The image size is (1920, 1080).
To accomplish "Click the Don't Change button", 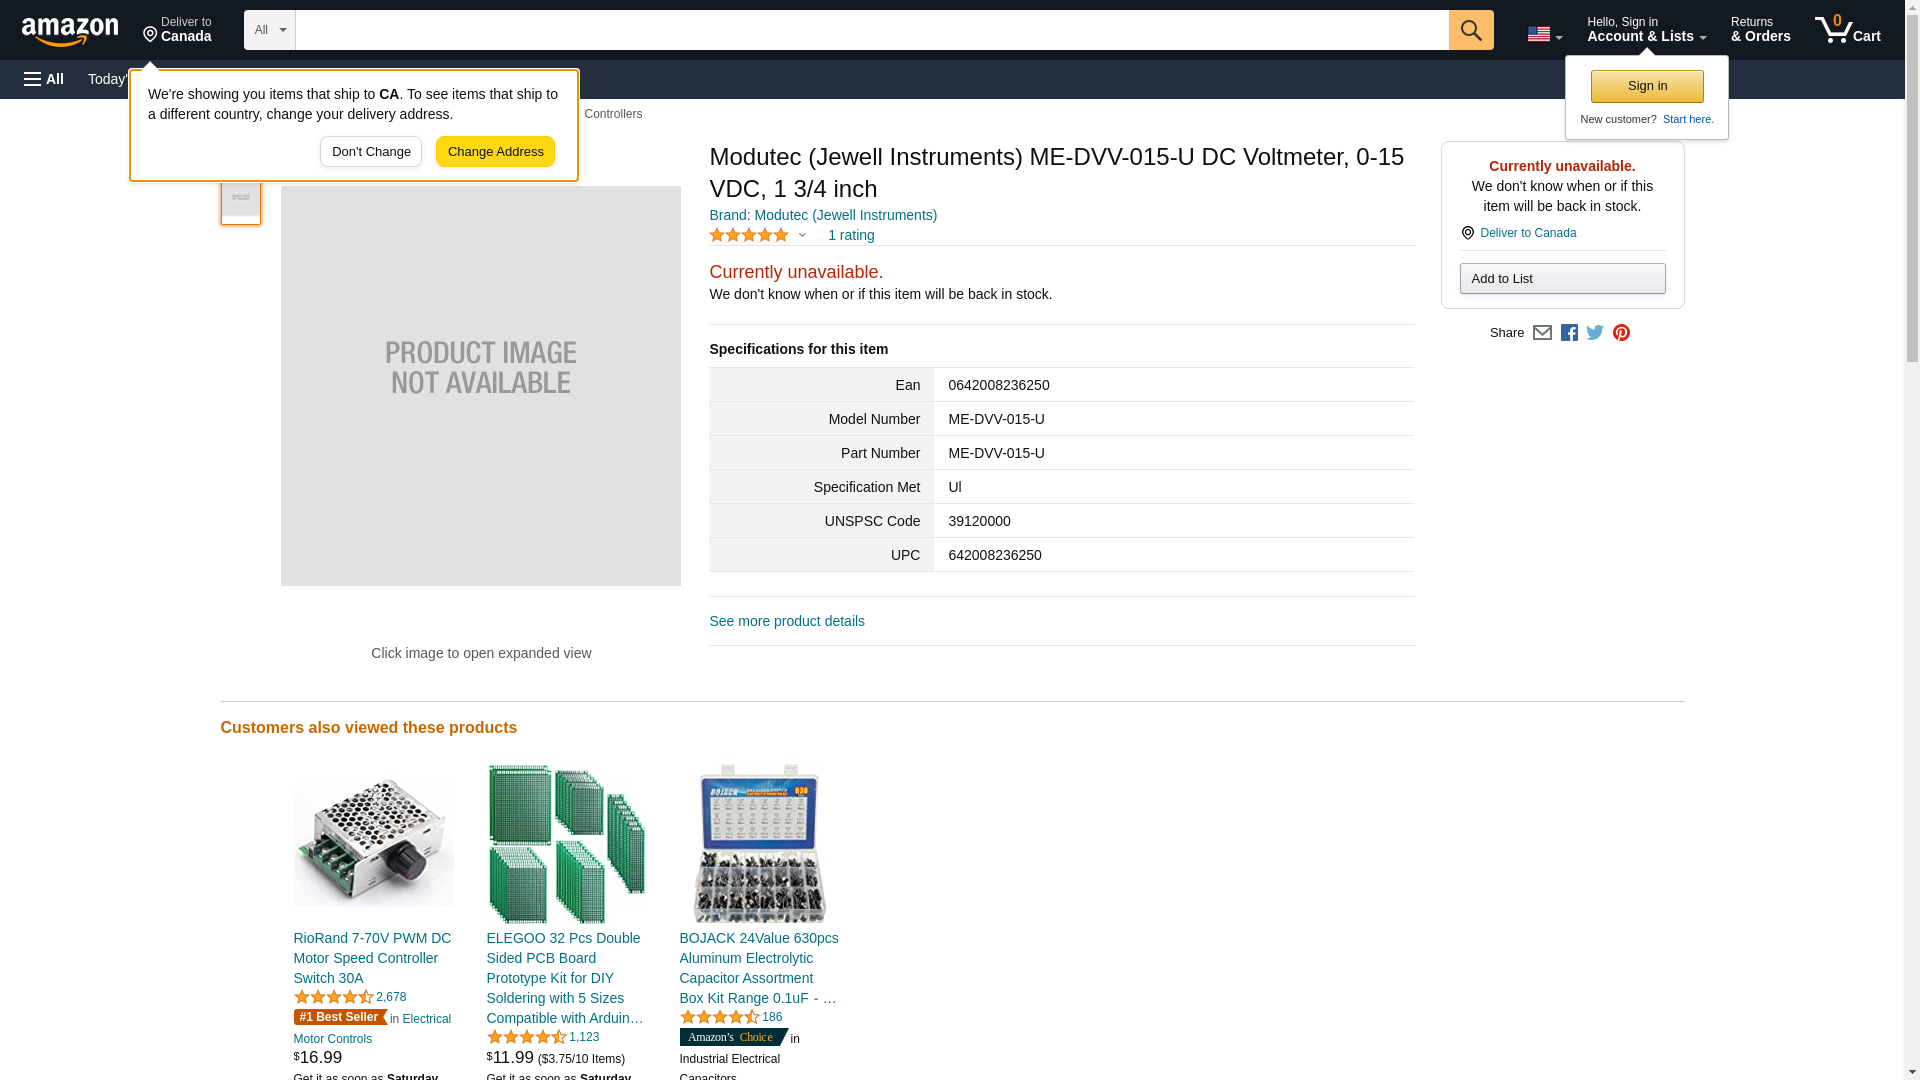I will 371,152.
